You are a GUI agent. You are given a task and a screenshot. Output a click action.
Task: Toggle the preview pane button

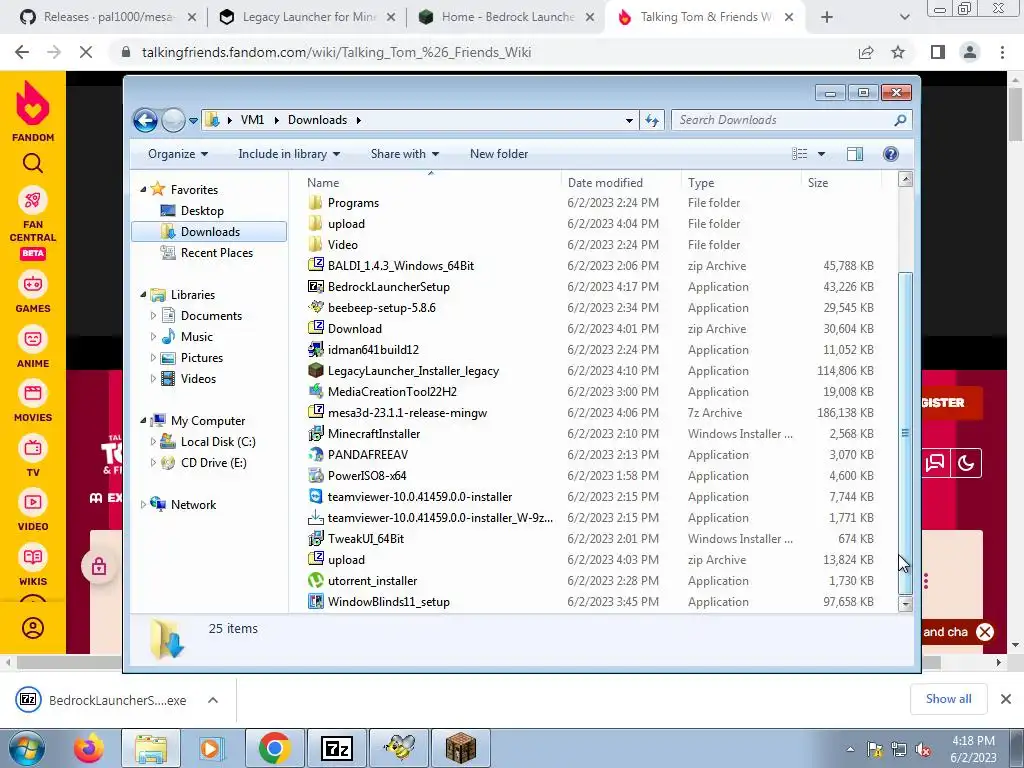(854, 154)
